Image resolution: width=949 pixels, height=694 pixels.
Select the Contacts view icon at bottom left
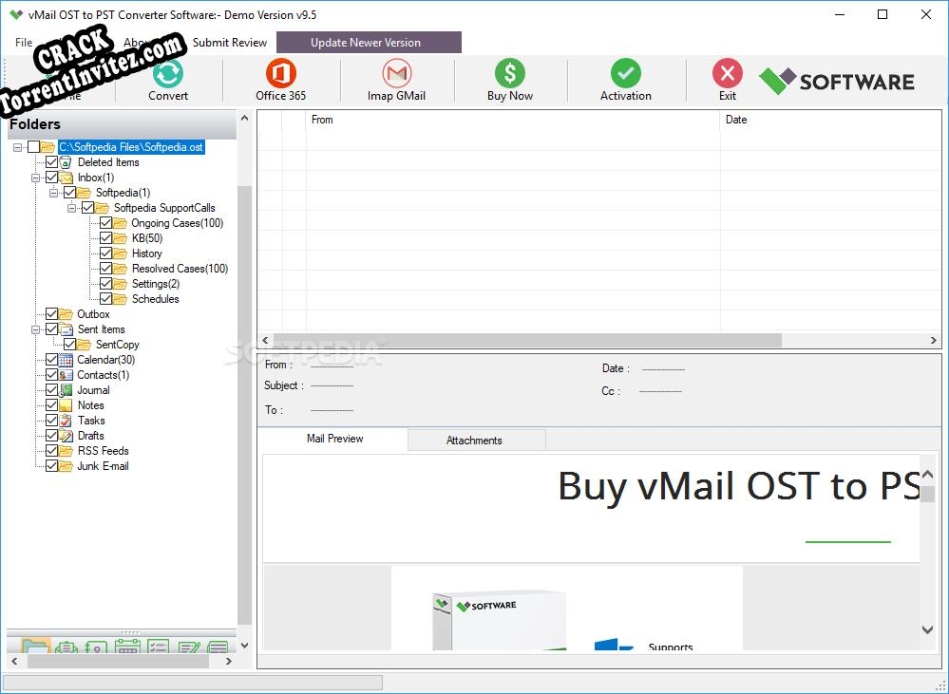point(96,646)
